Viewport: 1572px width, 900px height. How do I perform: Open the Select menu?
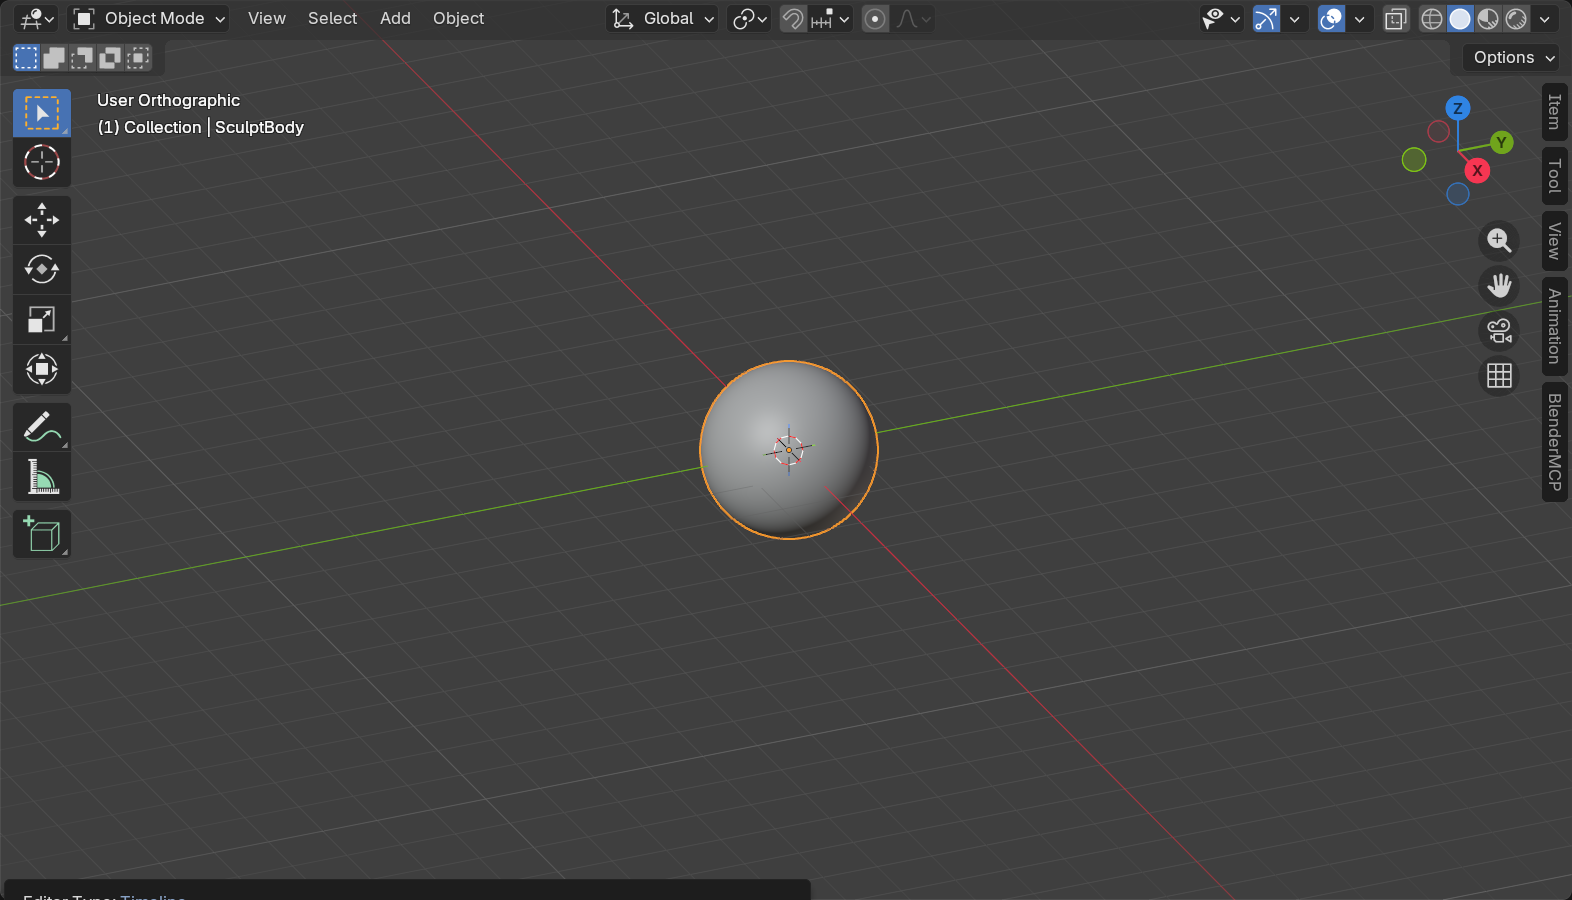tap(332, 19)
